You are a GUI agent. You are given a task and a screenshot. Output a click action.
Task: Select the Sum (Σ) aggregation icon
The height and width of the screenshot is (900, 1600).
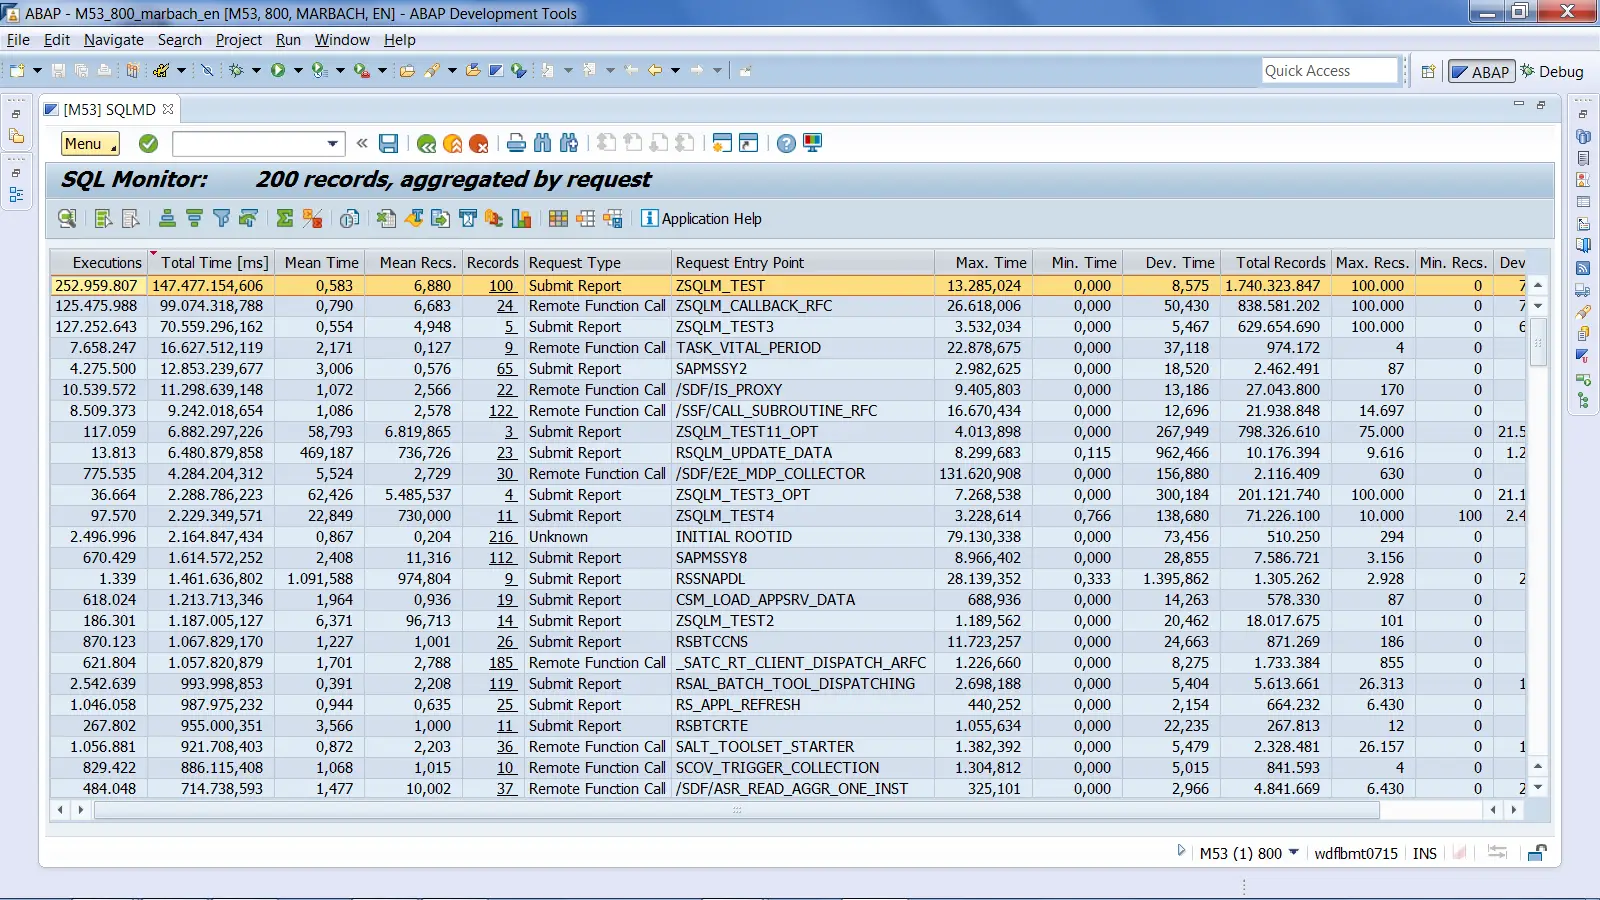pyautogui.click(x=283, y=218)
